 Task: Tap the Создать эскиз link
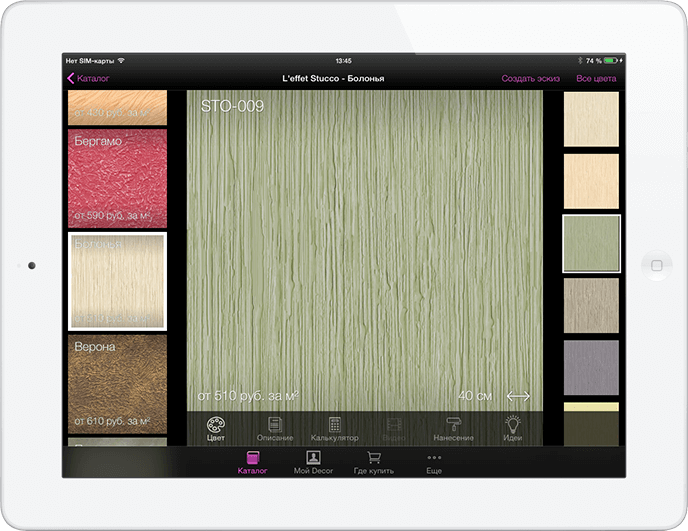point(530,78)
